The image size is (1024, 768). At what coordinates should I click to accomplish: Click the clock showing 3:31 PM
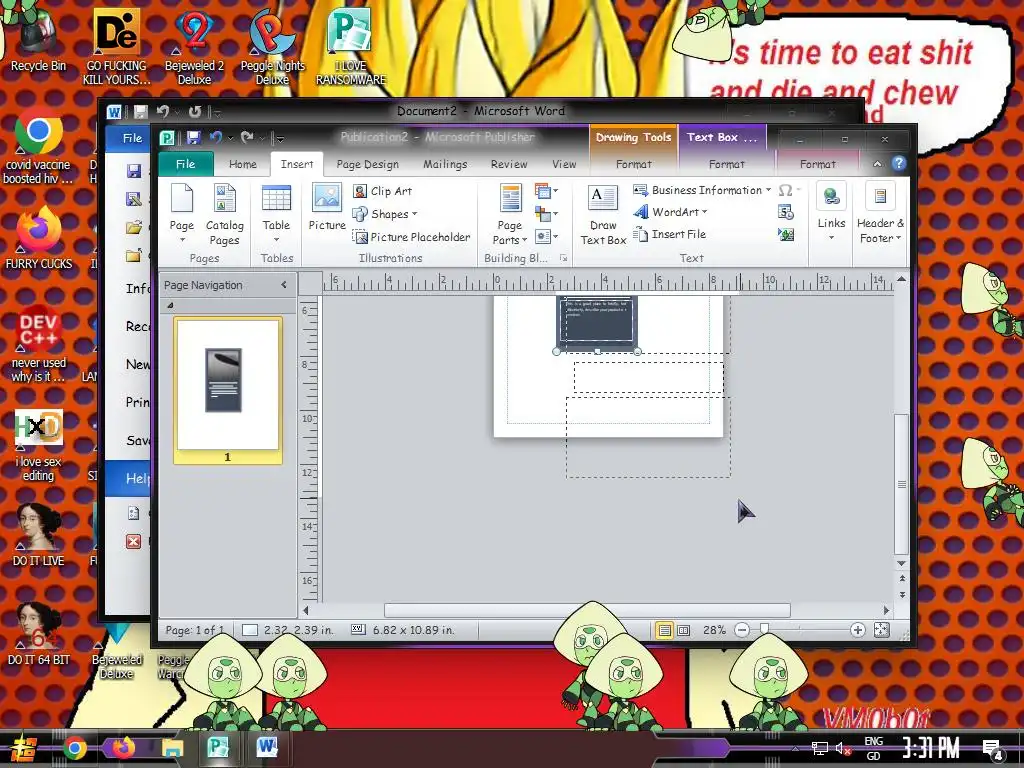(931, 748)
